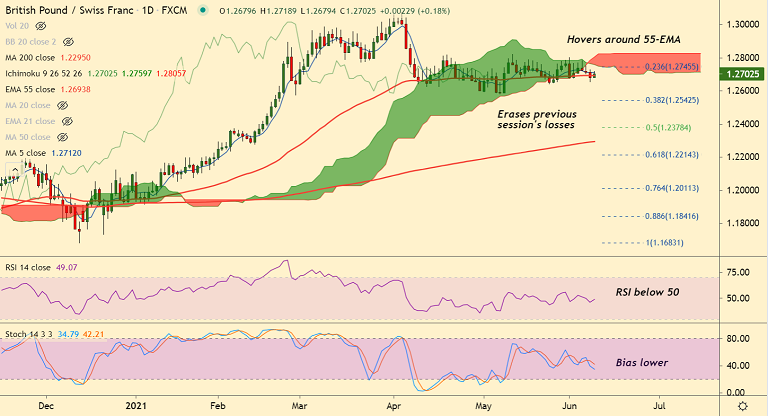Select the 0.236(1.27455) Fibonacci label
The image size is (768, 416).
pyautogui.click(x=672, y=67)
